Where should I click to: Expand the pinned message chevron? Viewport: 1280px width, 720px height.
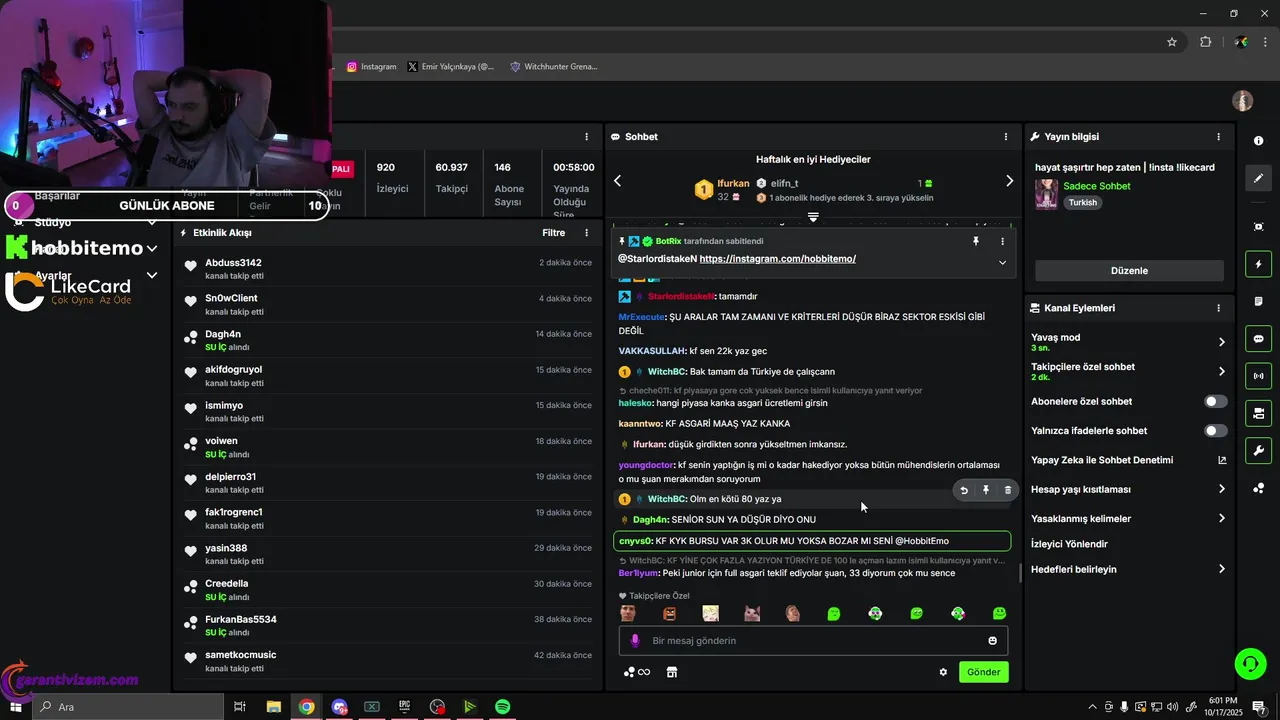[x=1002, y=262]
